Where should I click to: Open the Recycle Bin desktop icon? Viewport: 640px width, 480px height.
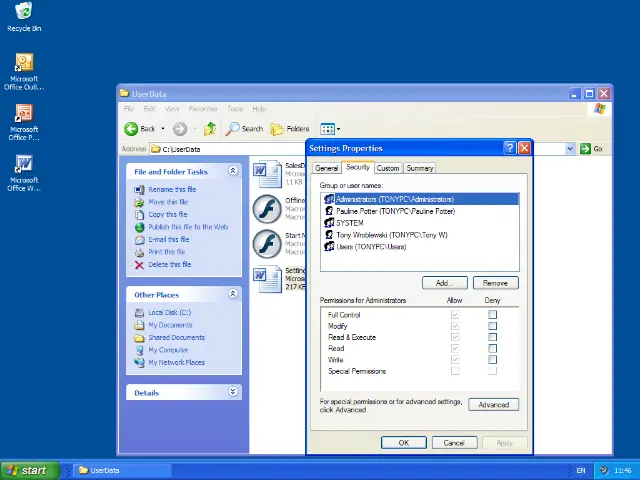point(23,12)
